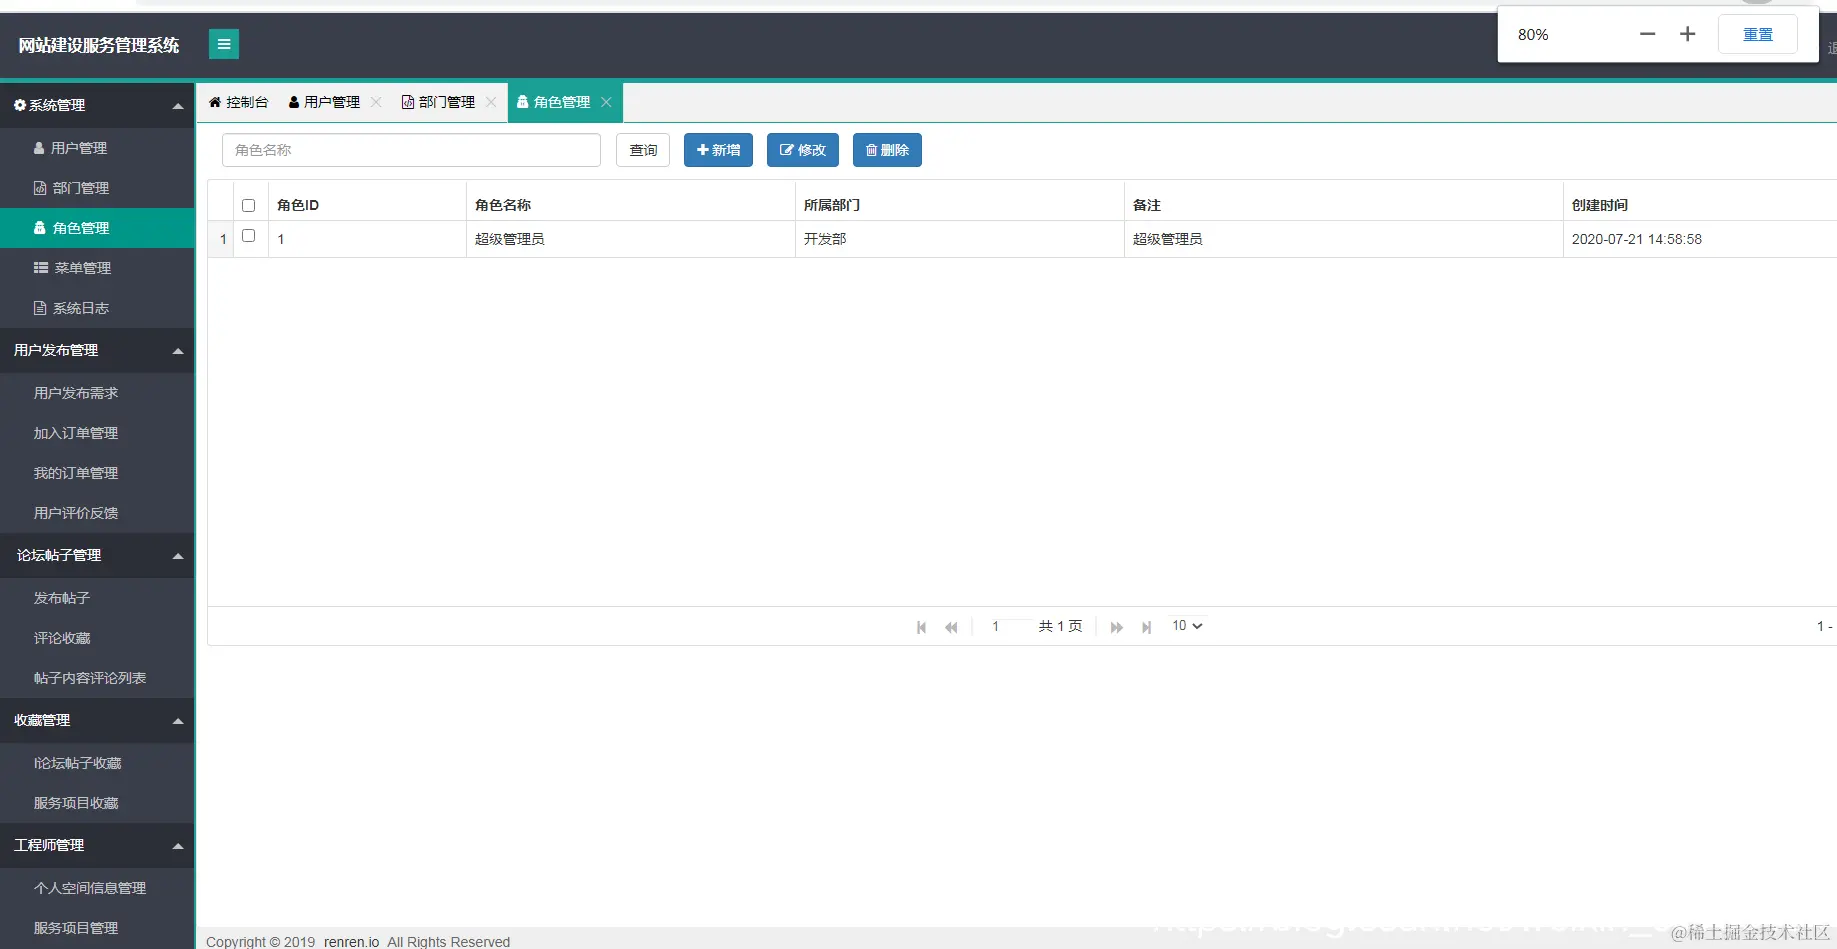Switch to the 用户管理 tab
1837x949 pixels.
[x=324, y=102]
